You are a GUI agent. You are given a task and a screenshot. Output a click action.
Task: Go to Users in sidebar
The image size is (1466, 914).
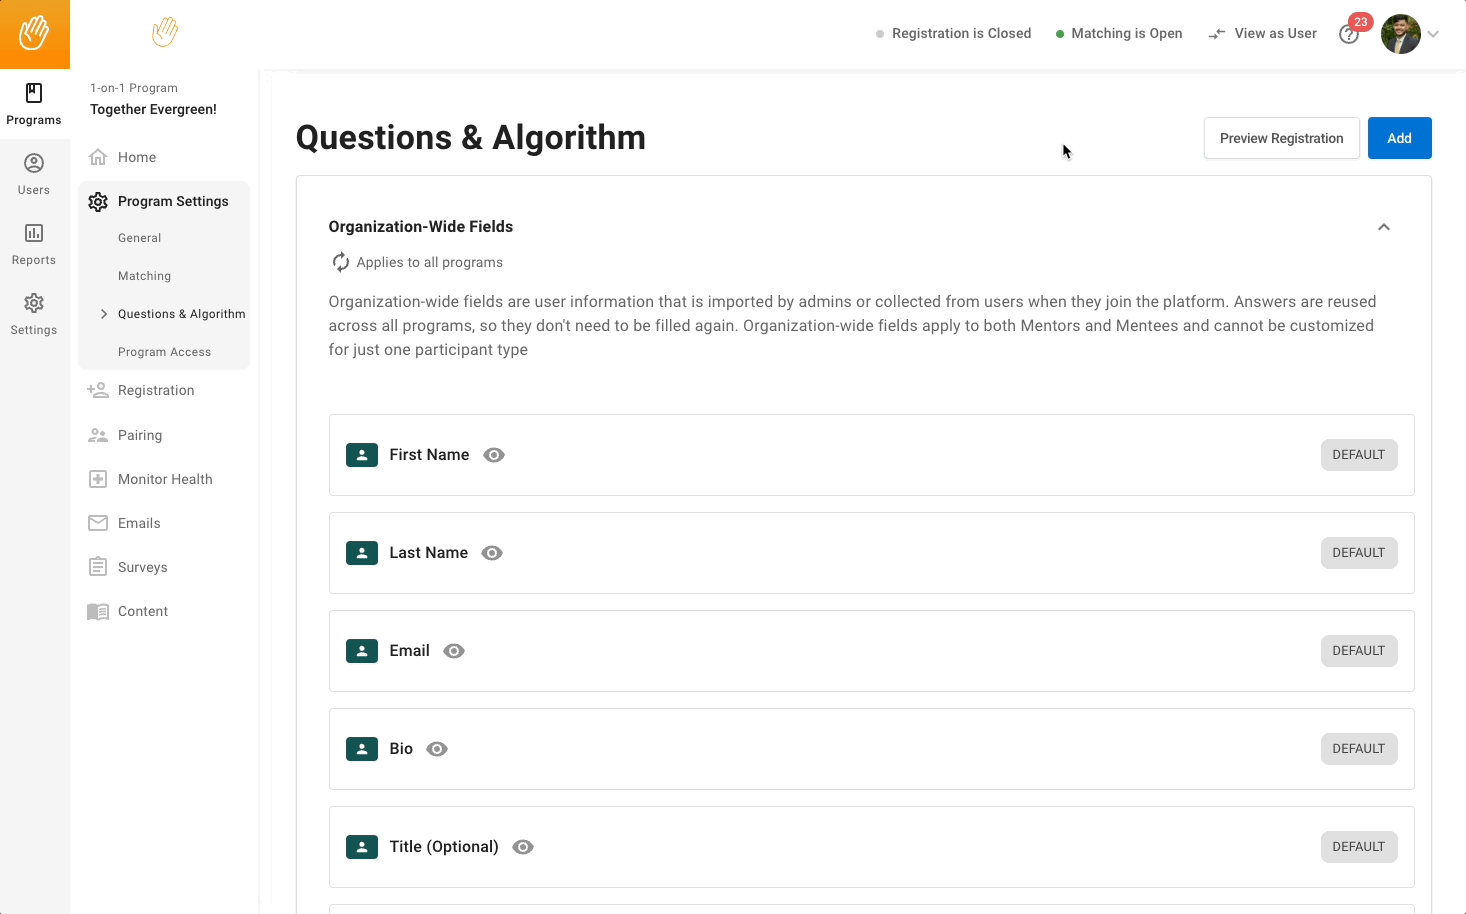(34, 174)
